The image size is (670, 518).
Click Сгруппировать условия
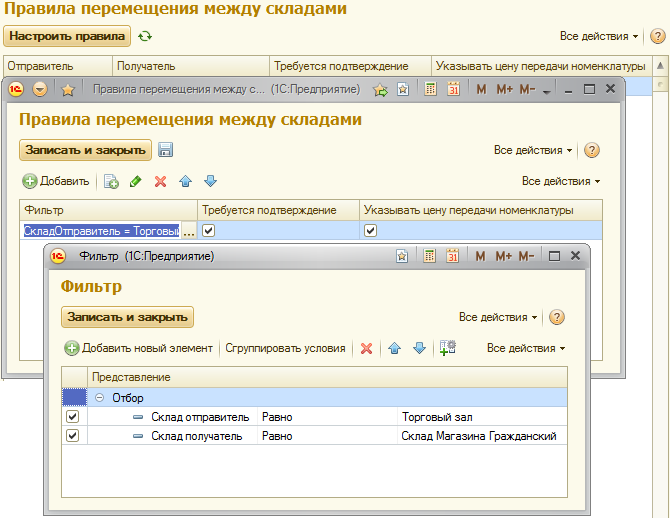pos(285,348)
